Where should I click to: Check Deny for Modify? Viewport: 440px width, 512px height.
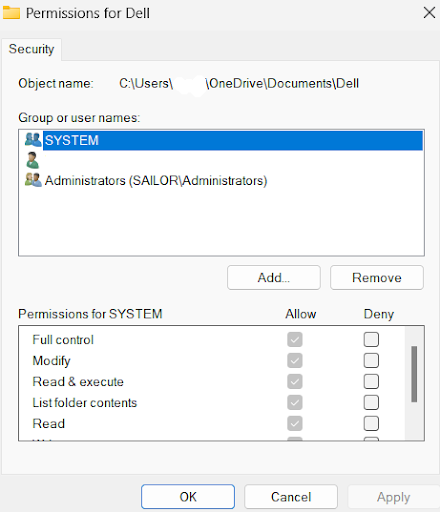371,360
